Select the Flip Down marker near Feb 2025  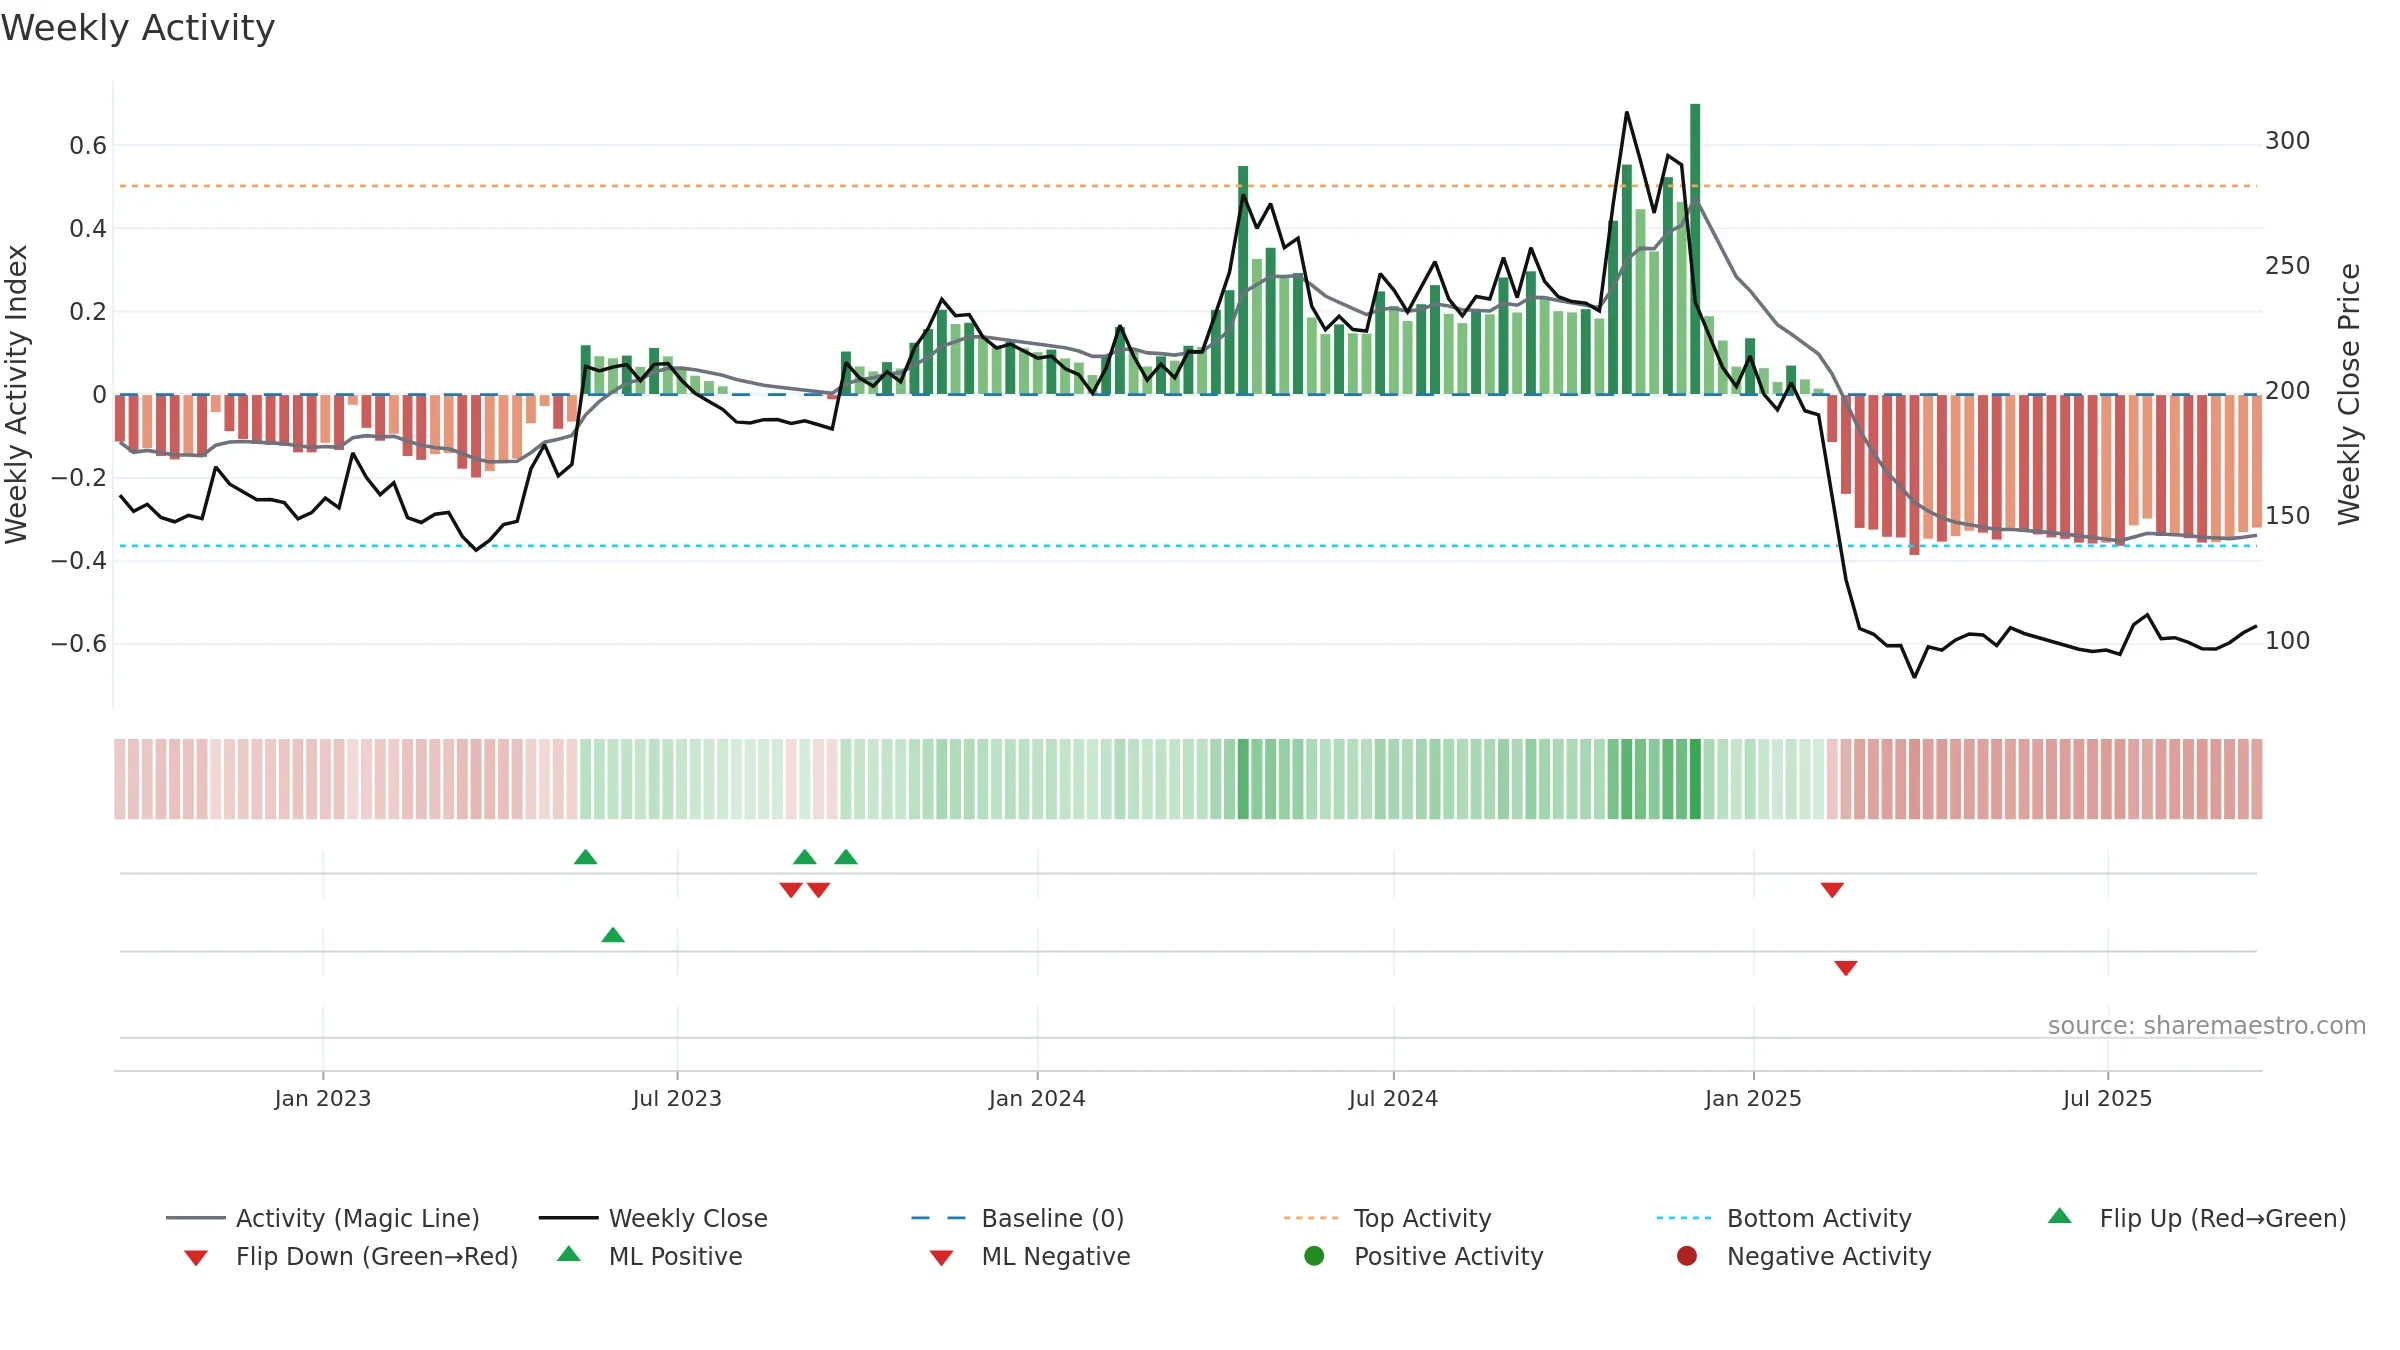pos(1832,890)
